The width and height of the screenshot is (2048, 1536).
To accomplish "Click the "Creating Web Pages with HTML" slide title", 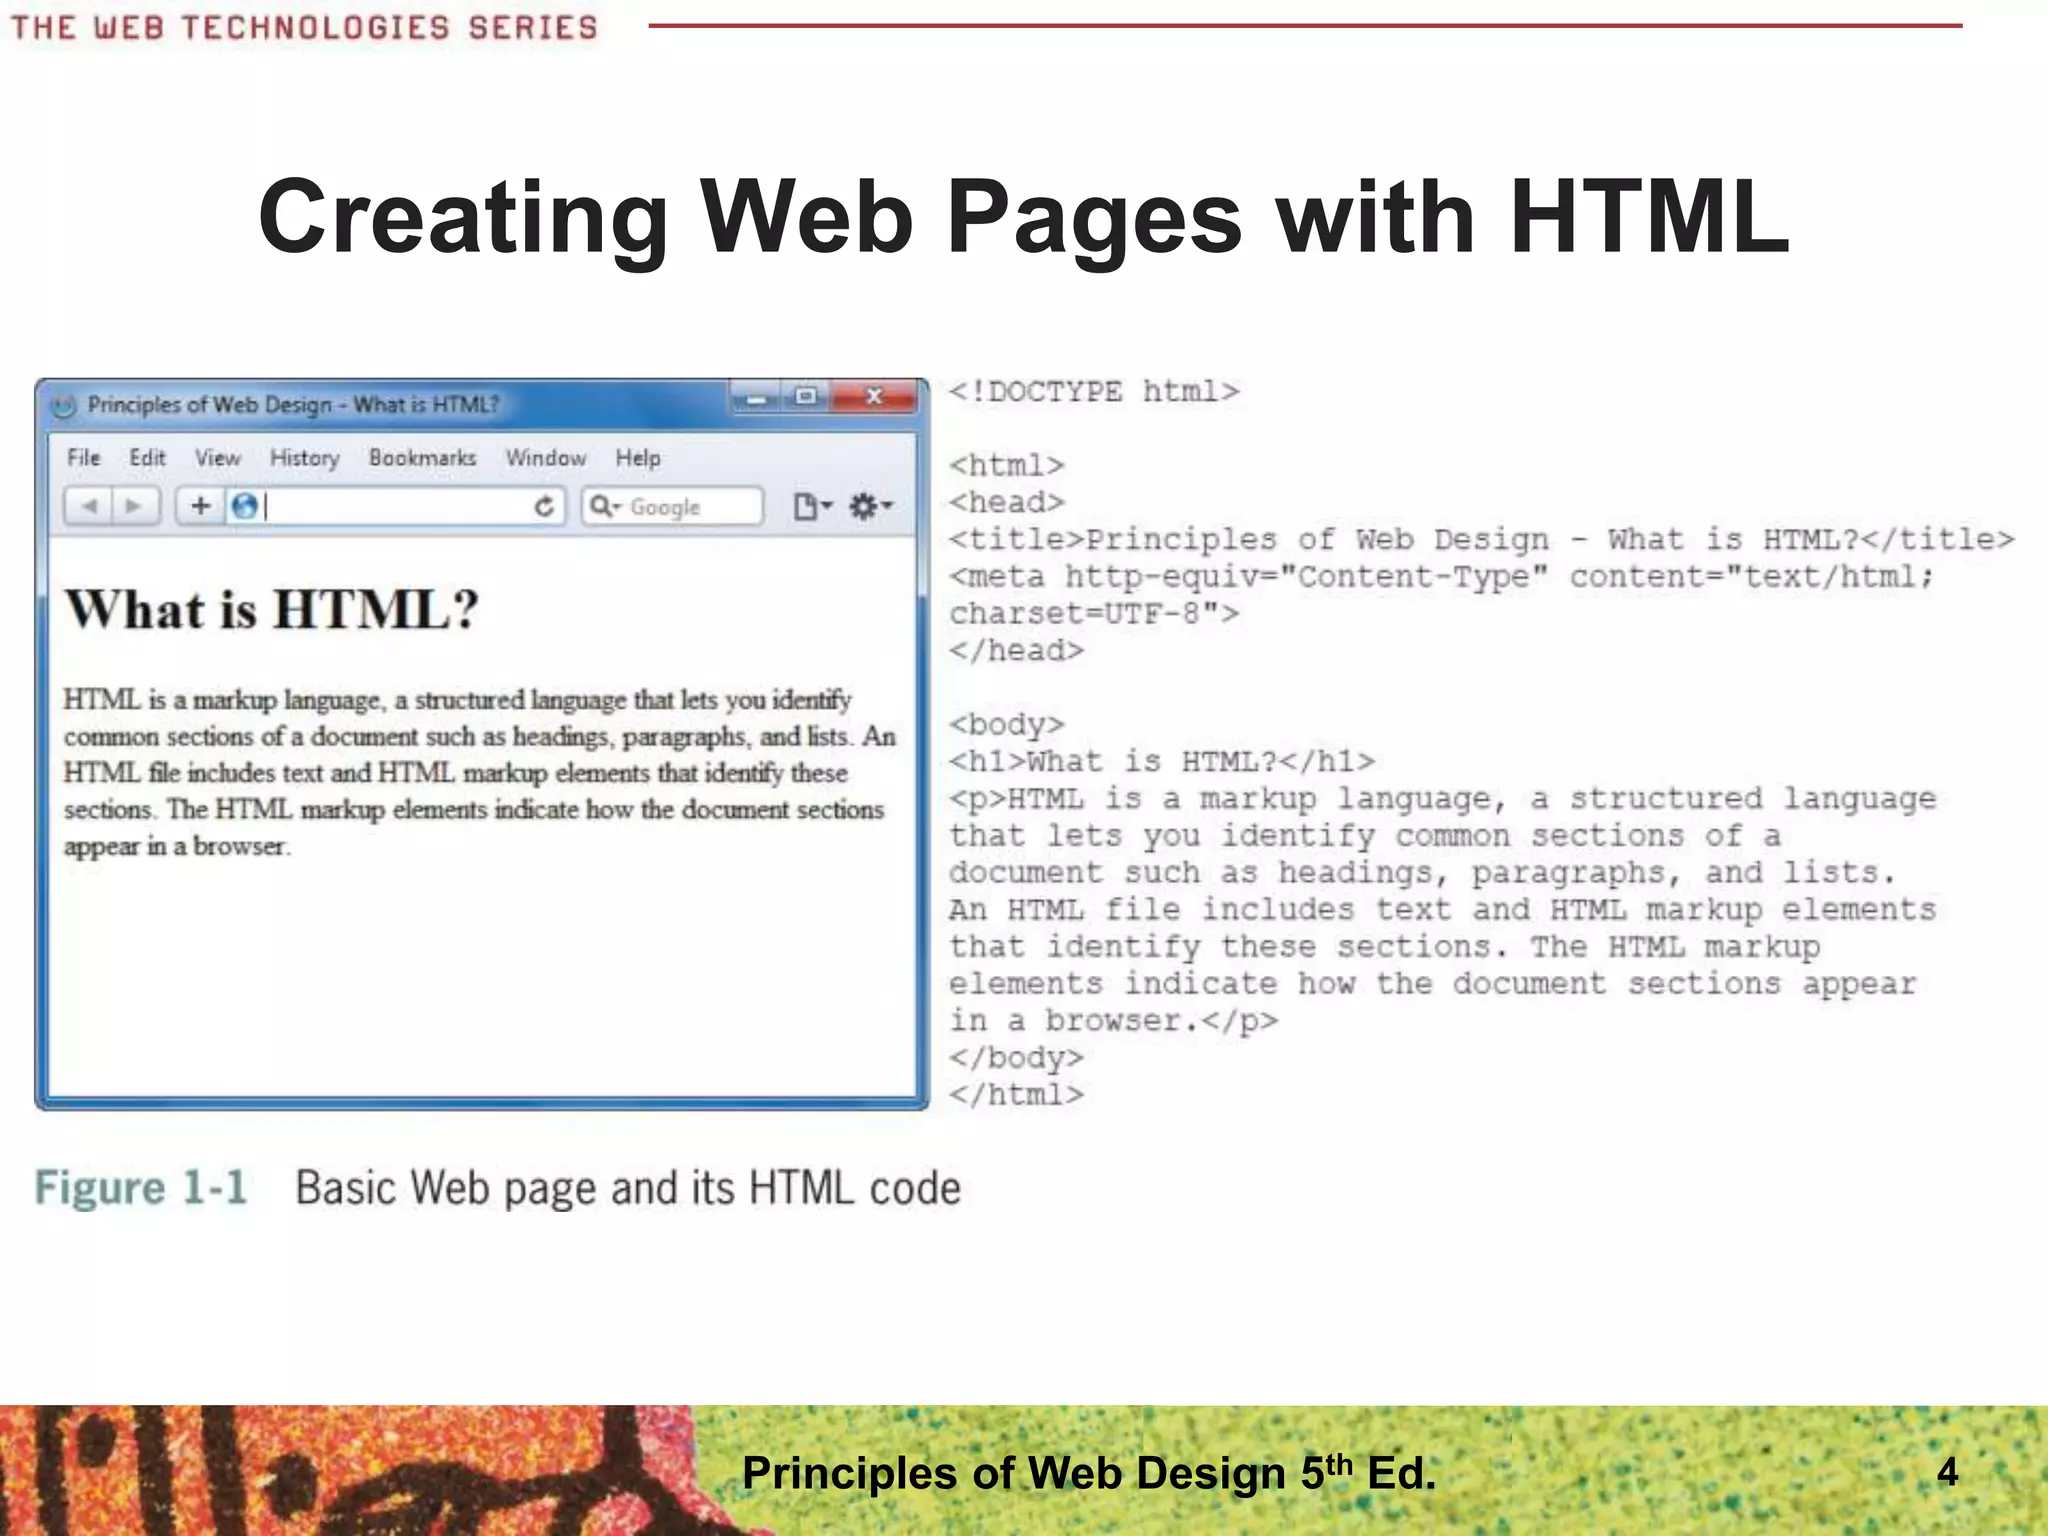I will coord(1023,217).
